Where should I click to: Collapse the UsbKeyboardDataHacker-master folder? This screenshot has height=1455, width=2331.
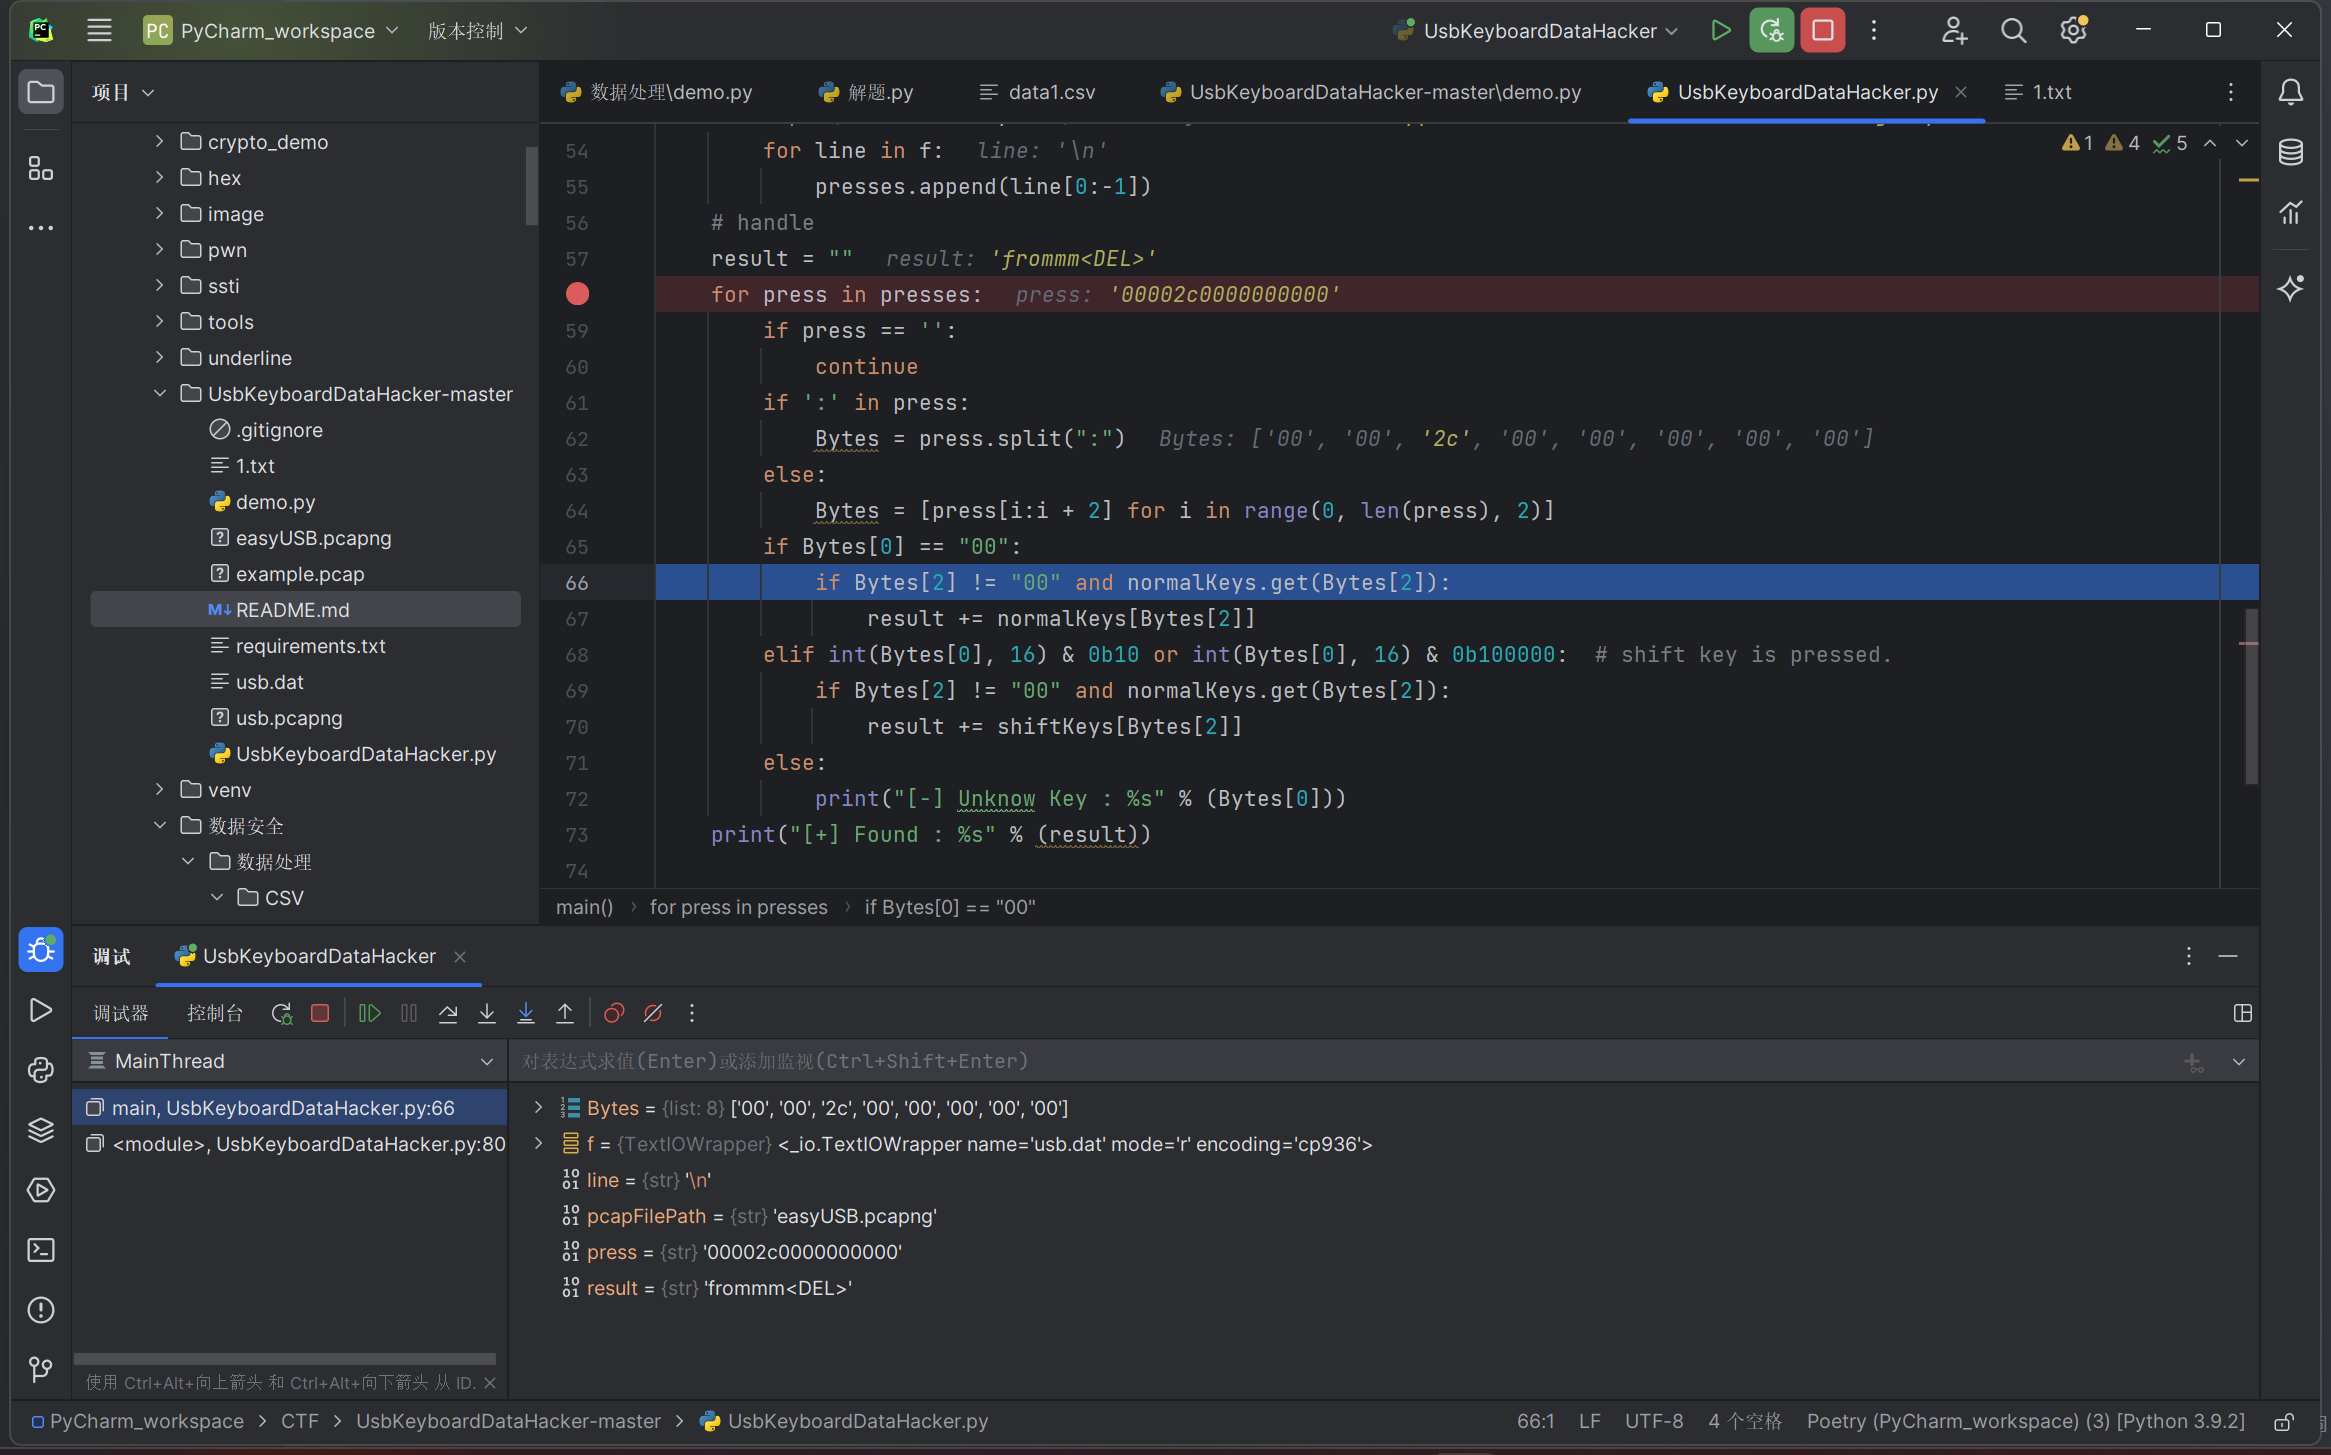[x=159, y=394]
